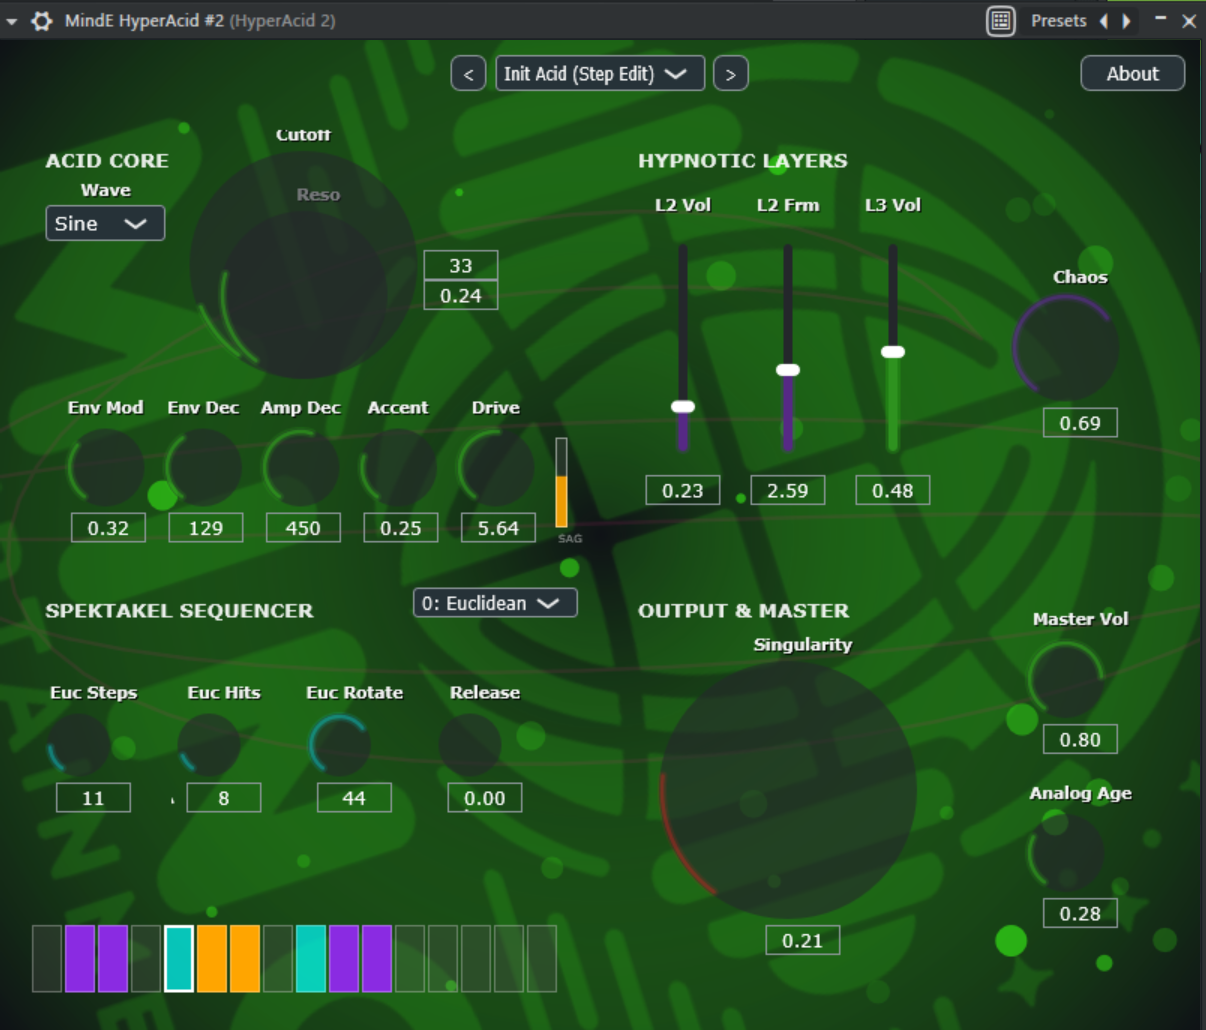Select previous preset arrow beside Presets

pyautogui.click(x=1104, y=21)
